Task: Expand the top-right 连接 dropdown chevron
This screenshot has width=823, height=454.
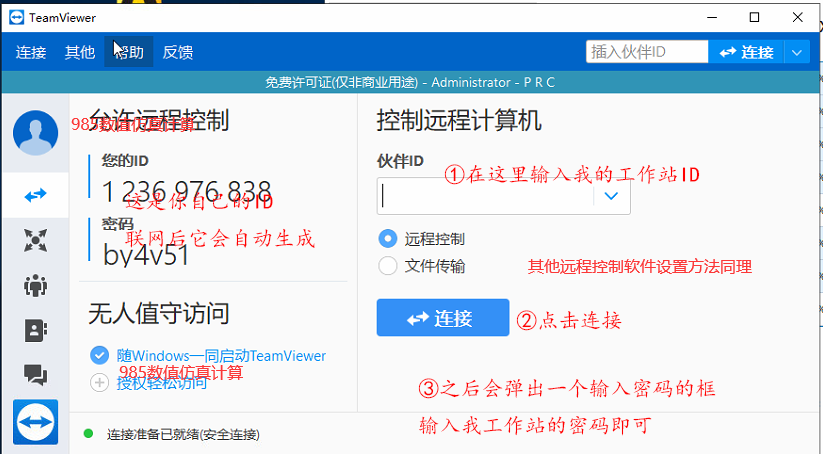Action: (797, 52)
